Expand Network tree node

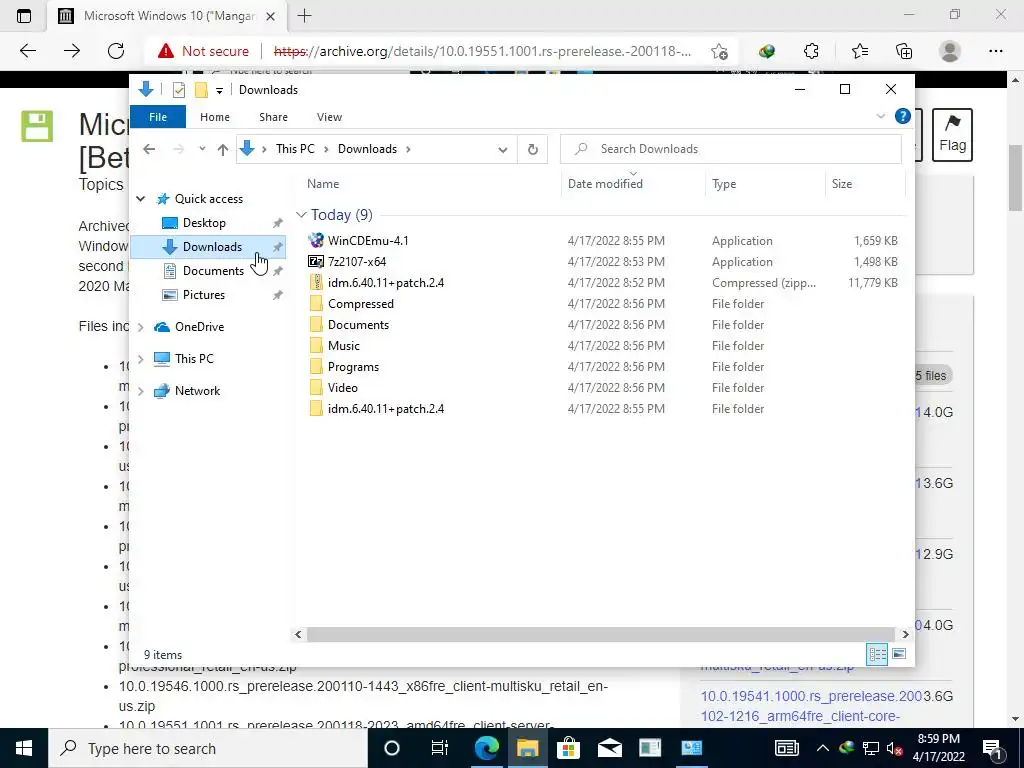[140, 391]
